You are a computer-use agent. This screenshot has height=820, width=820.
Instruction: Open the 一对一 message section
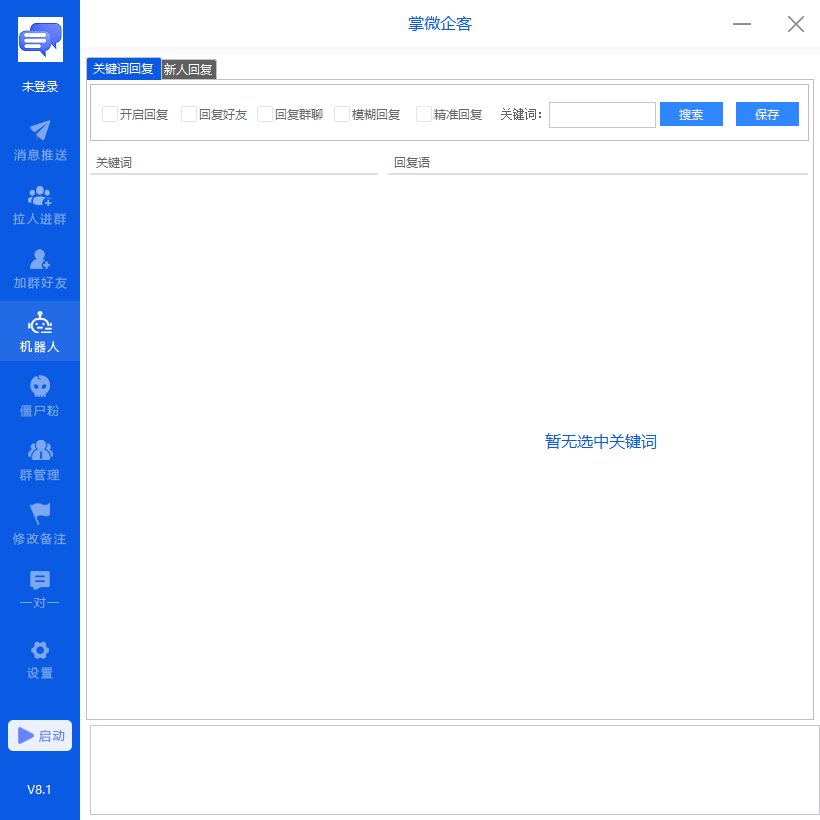[x=40, y=589]
